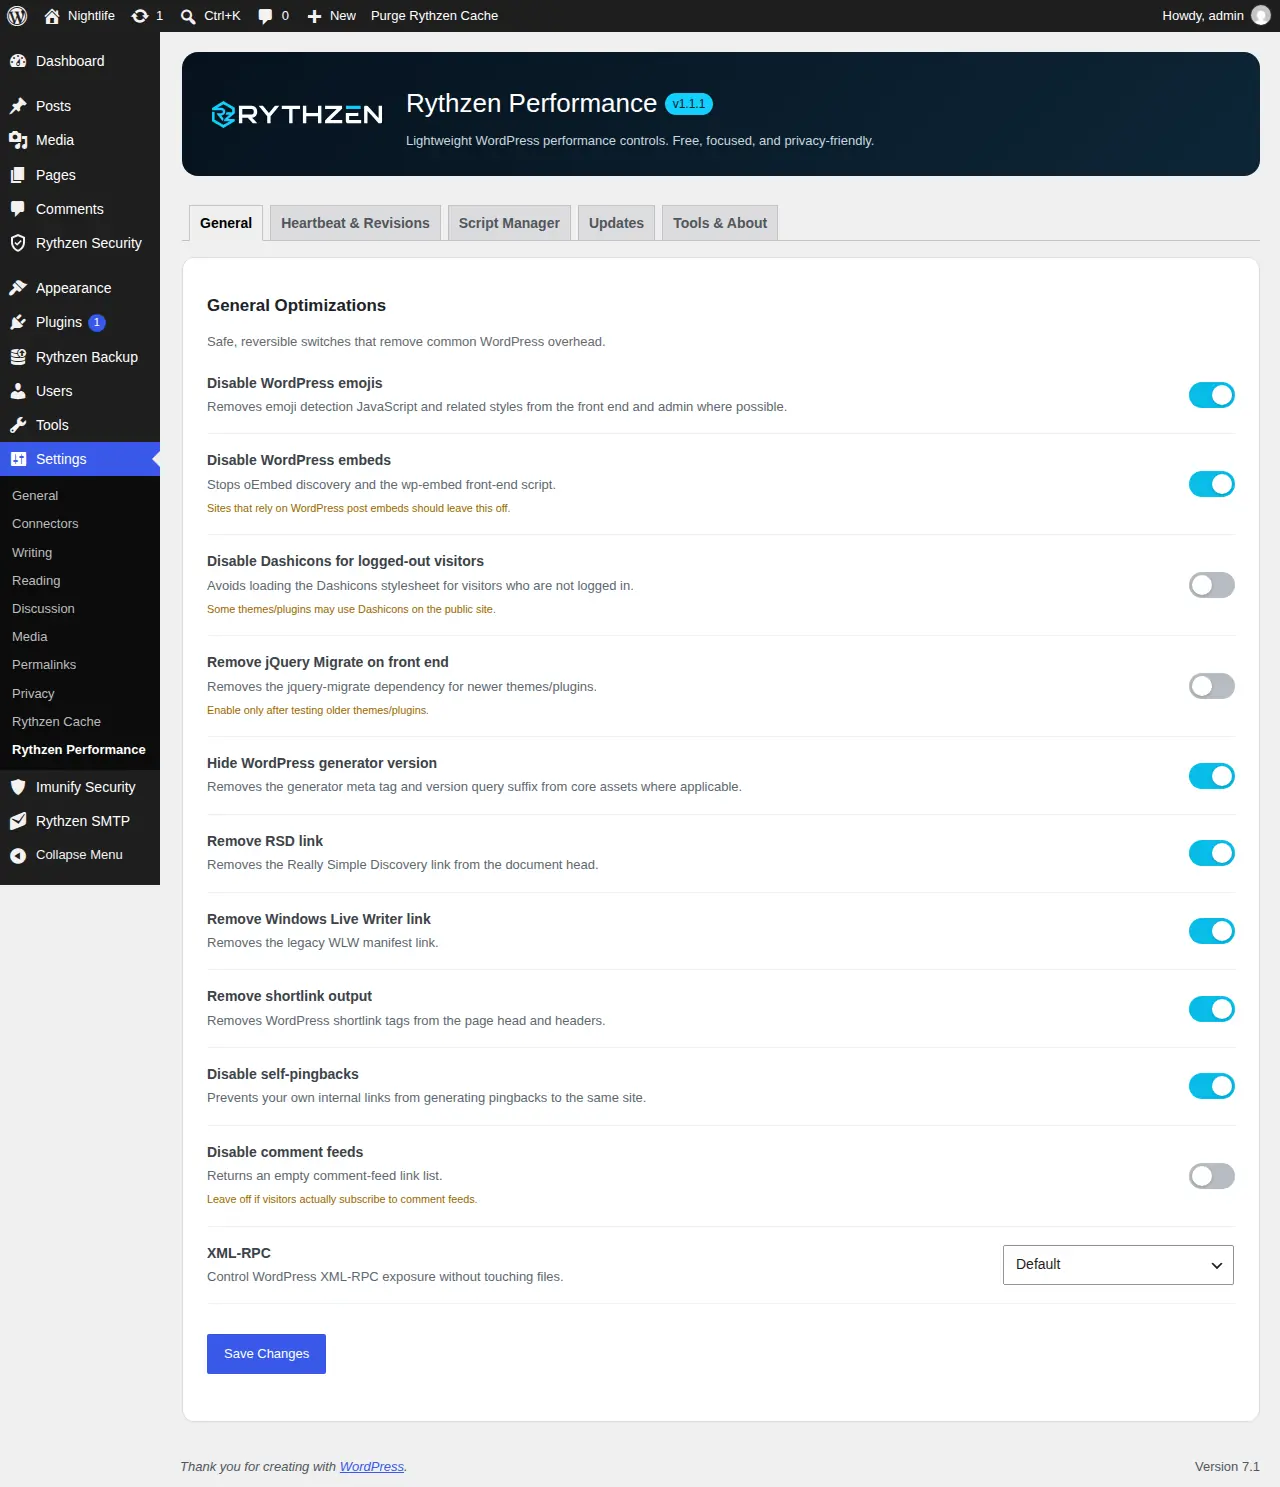Click the Version 7.1 footer text
This screenshot has height=1487, width=1280.
click(1227, 1467)
